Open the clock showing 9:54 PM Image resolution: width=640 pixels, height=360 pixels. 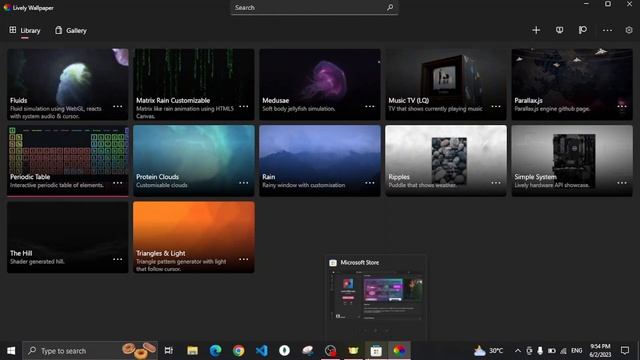pos(600,351)
